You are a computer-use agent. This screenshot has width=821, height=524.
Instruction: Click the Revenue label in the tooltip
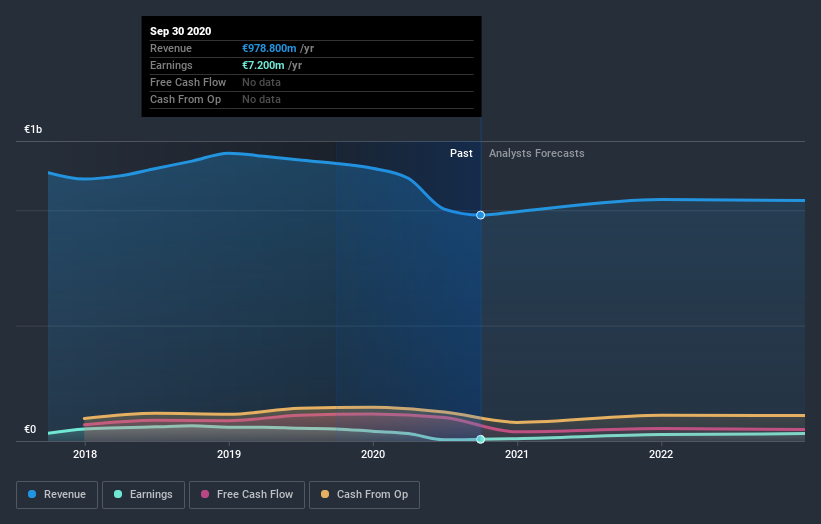(171, 48)
